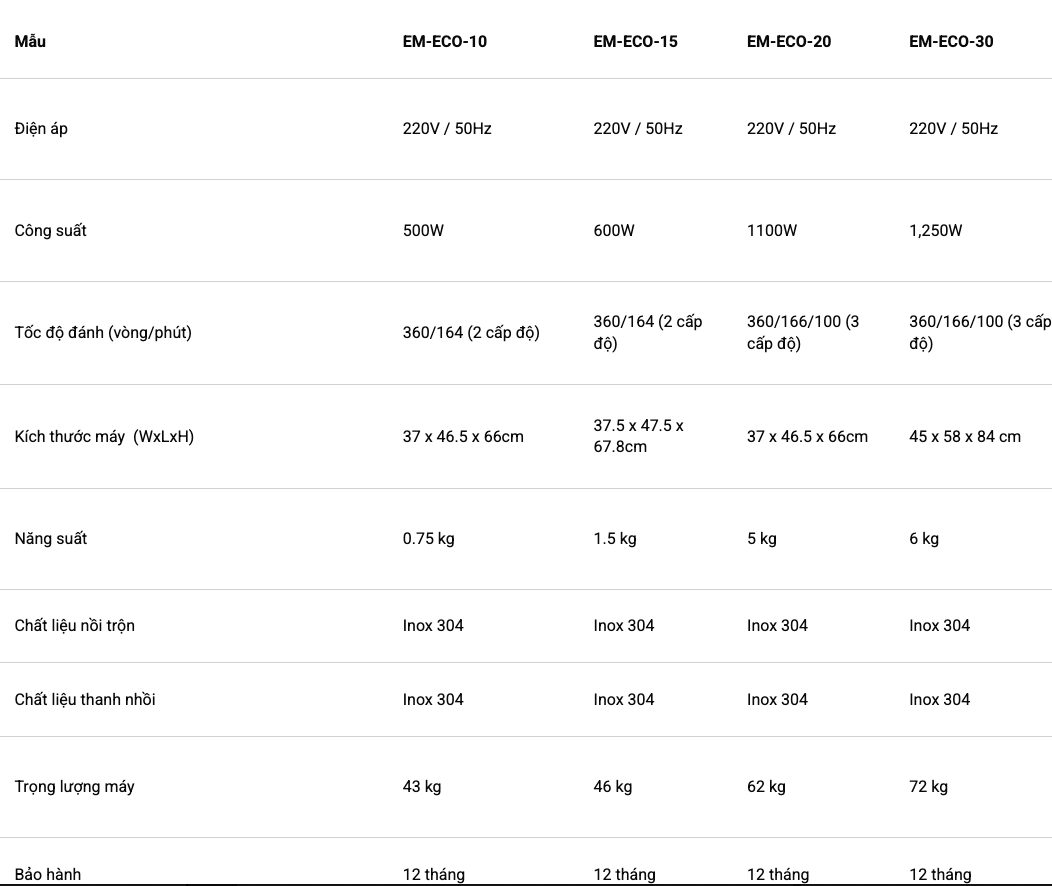Viewport: 1052px width, 886px height.
Task: Click the Kích thước máy row label
Action: 104,436
